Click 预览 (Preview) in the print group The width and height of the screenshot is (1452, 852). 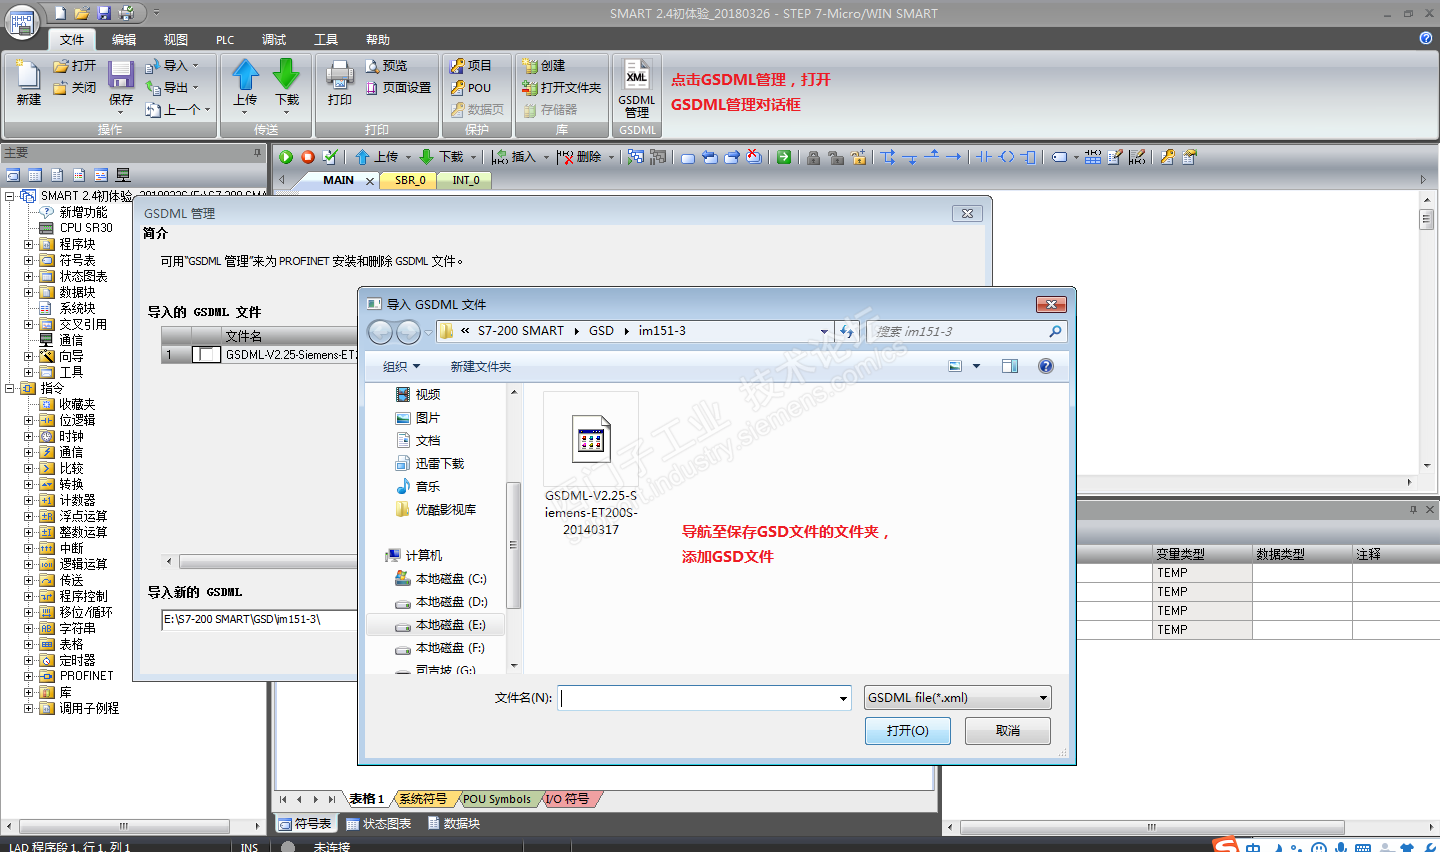[x=386, y=66]
